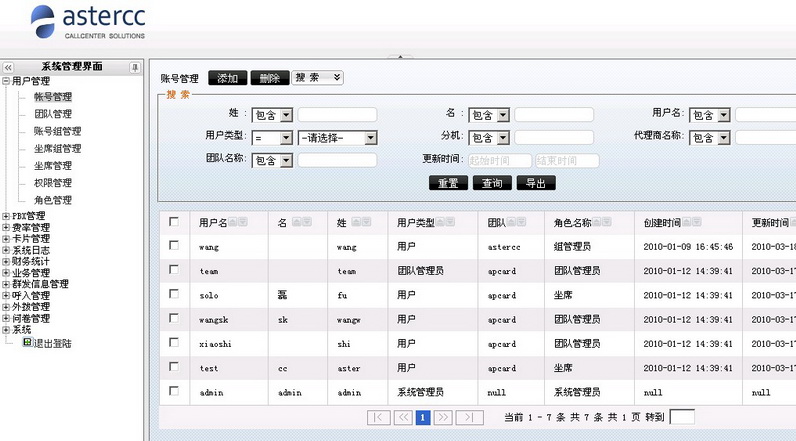This screenshot has width=796, height=441.
Task: Open 坐席组管理 in the sidebar
Action: coord(57,148)
